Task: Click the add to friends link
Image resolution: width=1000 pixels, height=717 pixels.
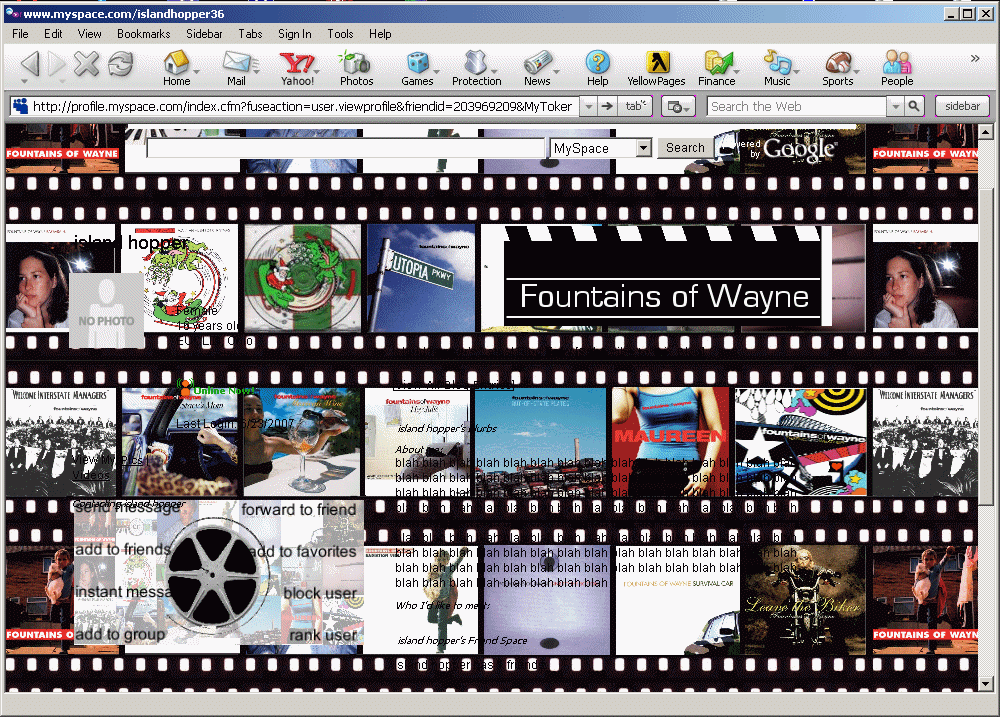Action: (x=123, y=549)
